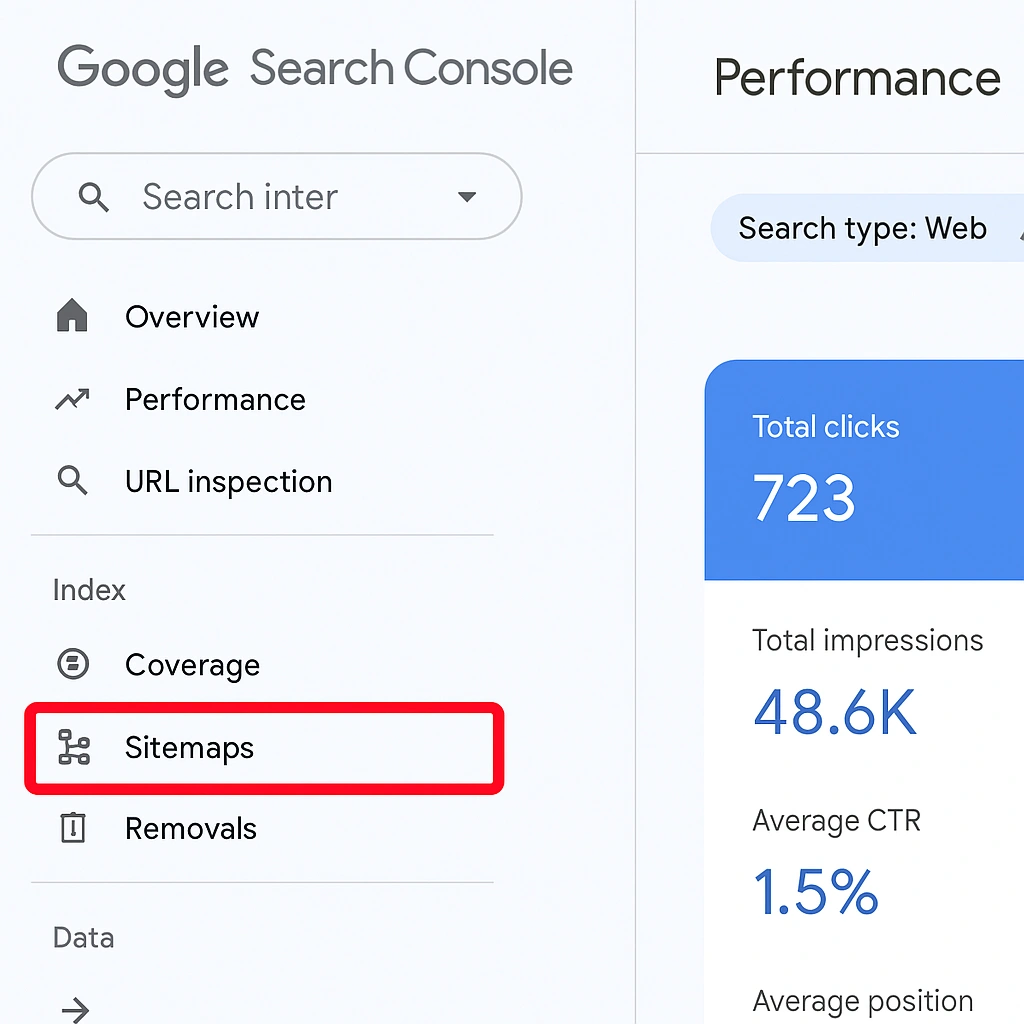Select Removals in the sidebar
The width and height of the screenshot is (1024, 1024).
coord(190,829)
